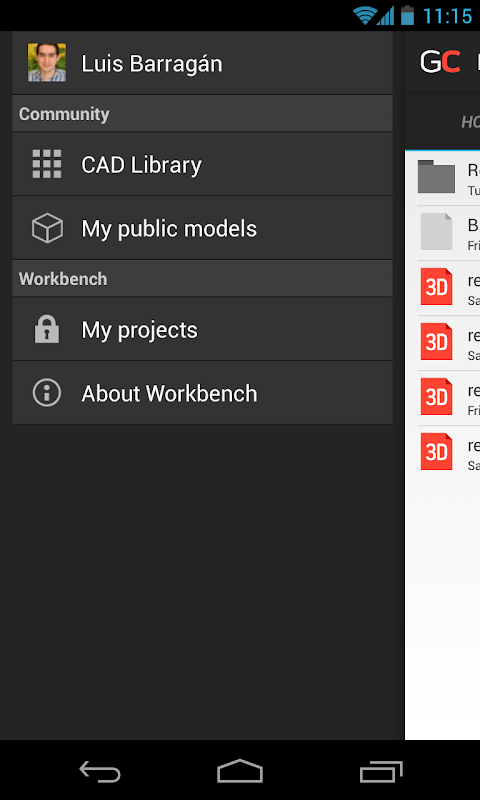Open the second red 3D file icon
This screenshot has width=480, height=800.
436,341
